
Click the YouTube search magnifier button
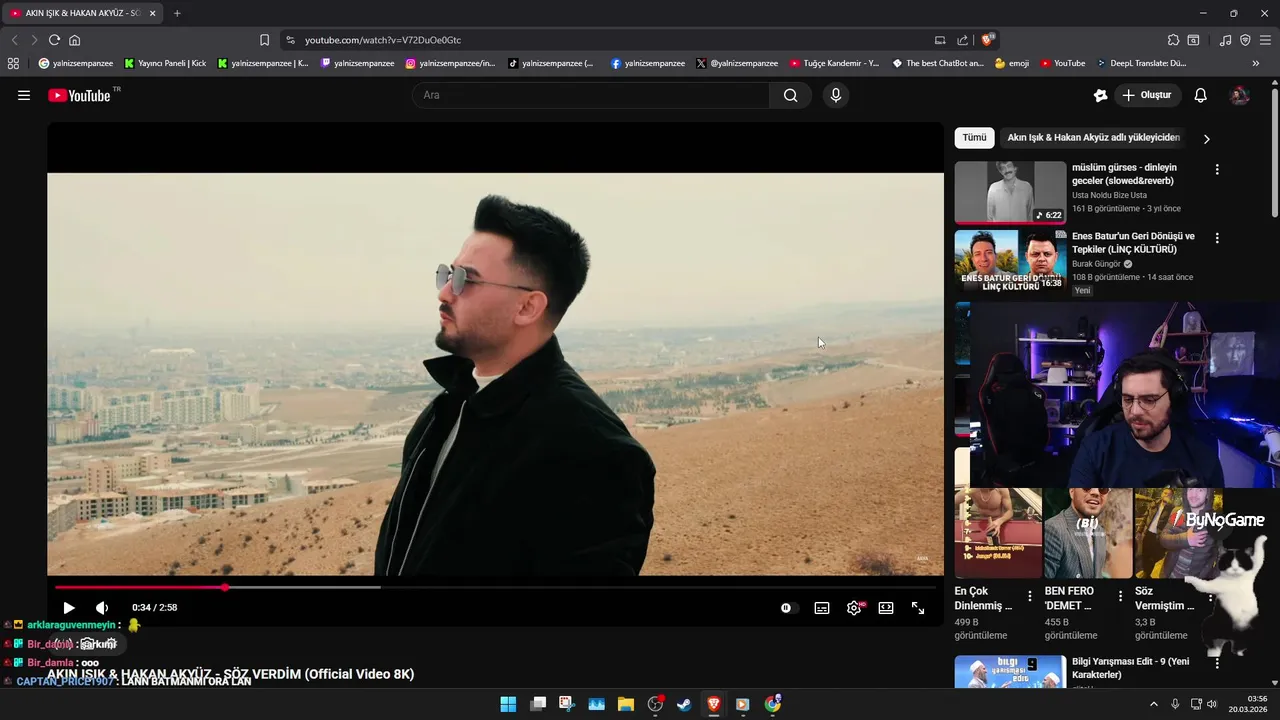[x=791, y=95]
